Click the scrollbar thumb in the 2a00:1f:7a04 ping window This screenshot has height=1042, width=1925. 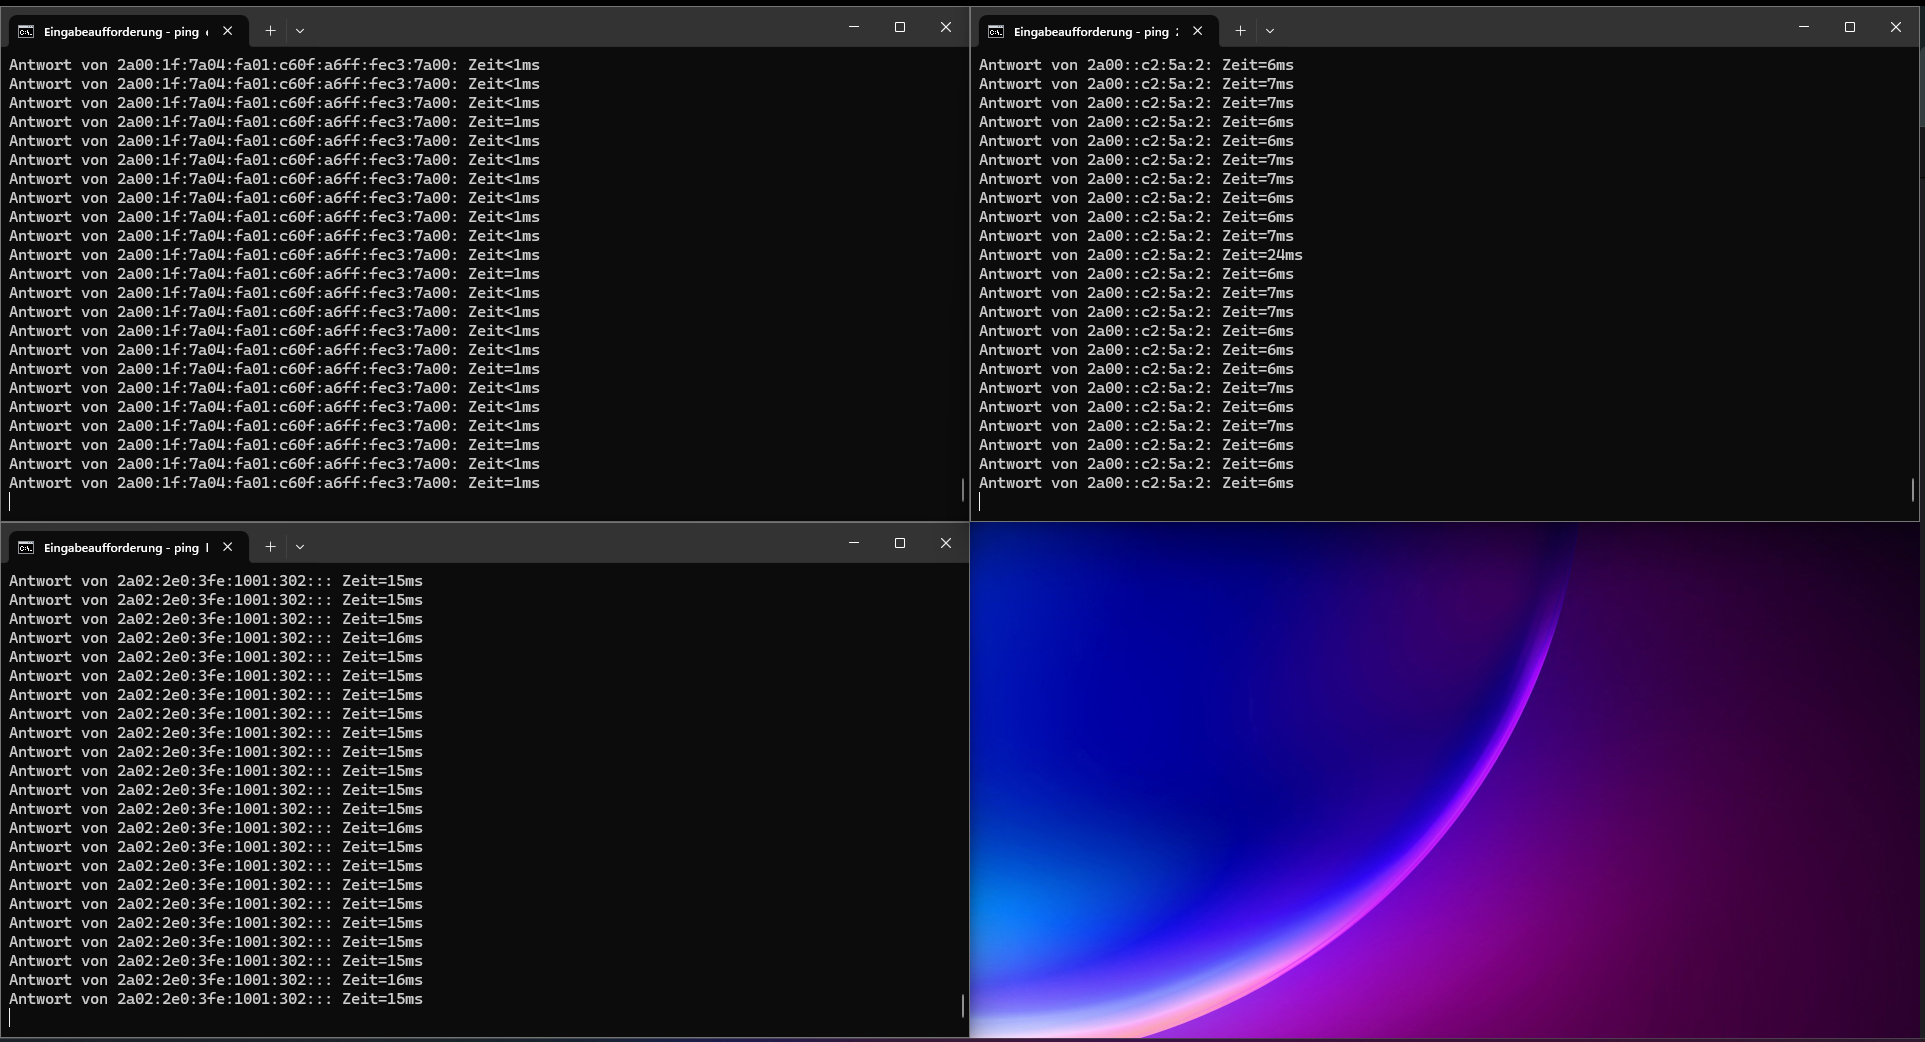pyautogui.click(x=963, y=489)
